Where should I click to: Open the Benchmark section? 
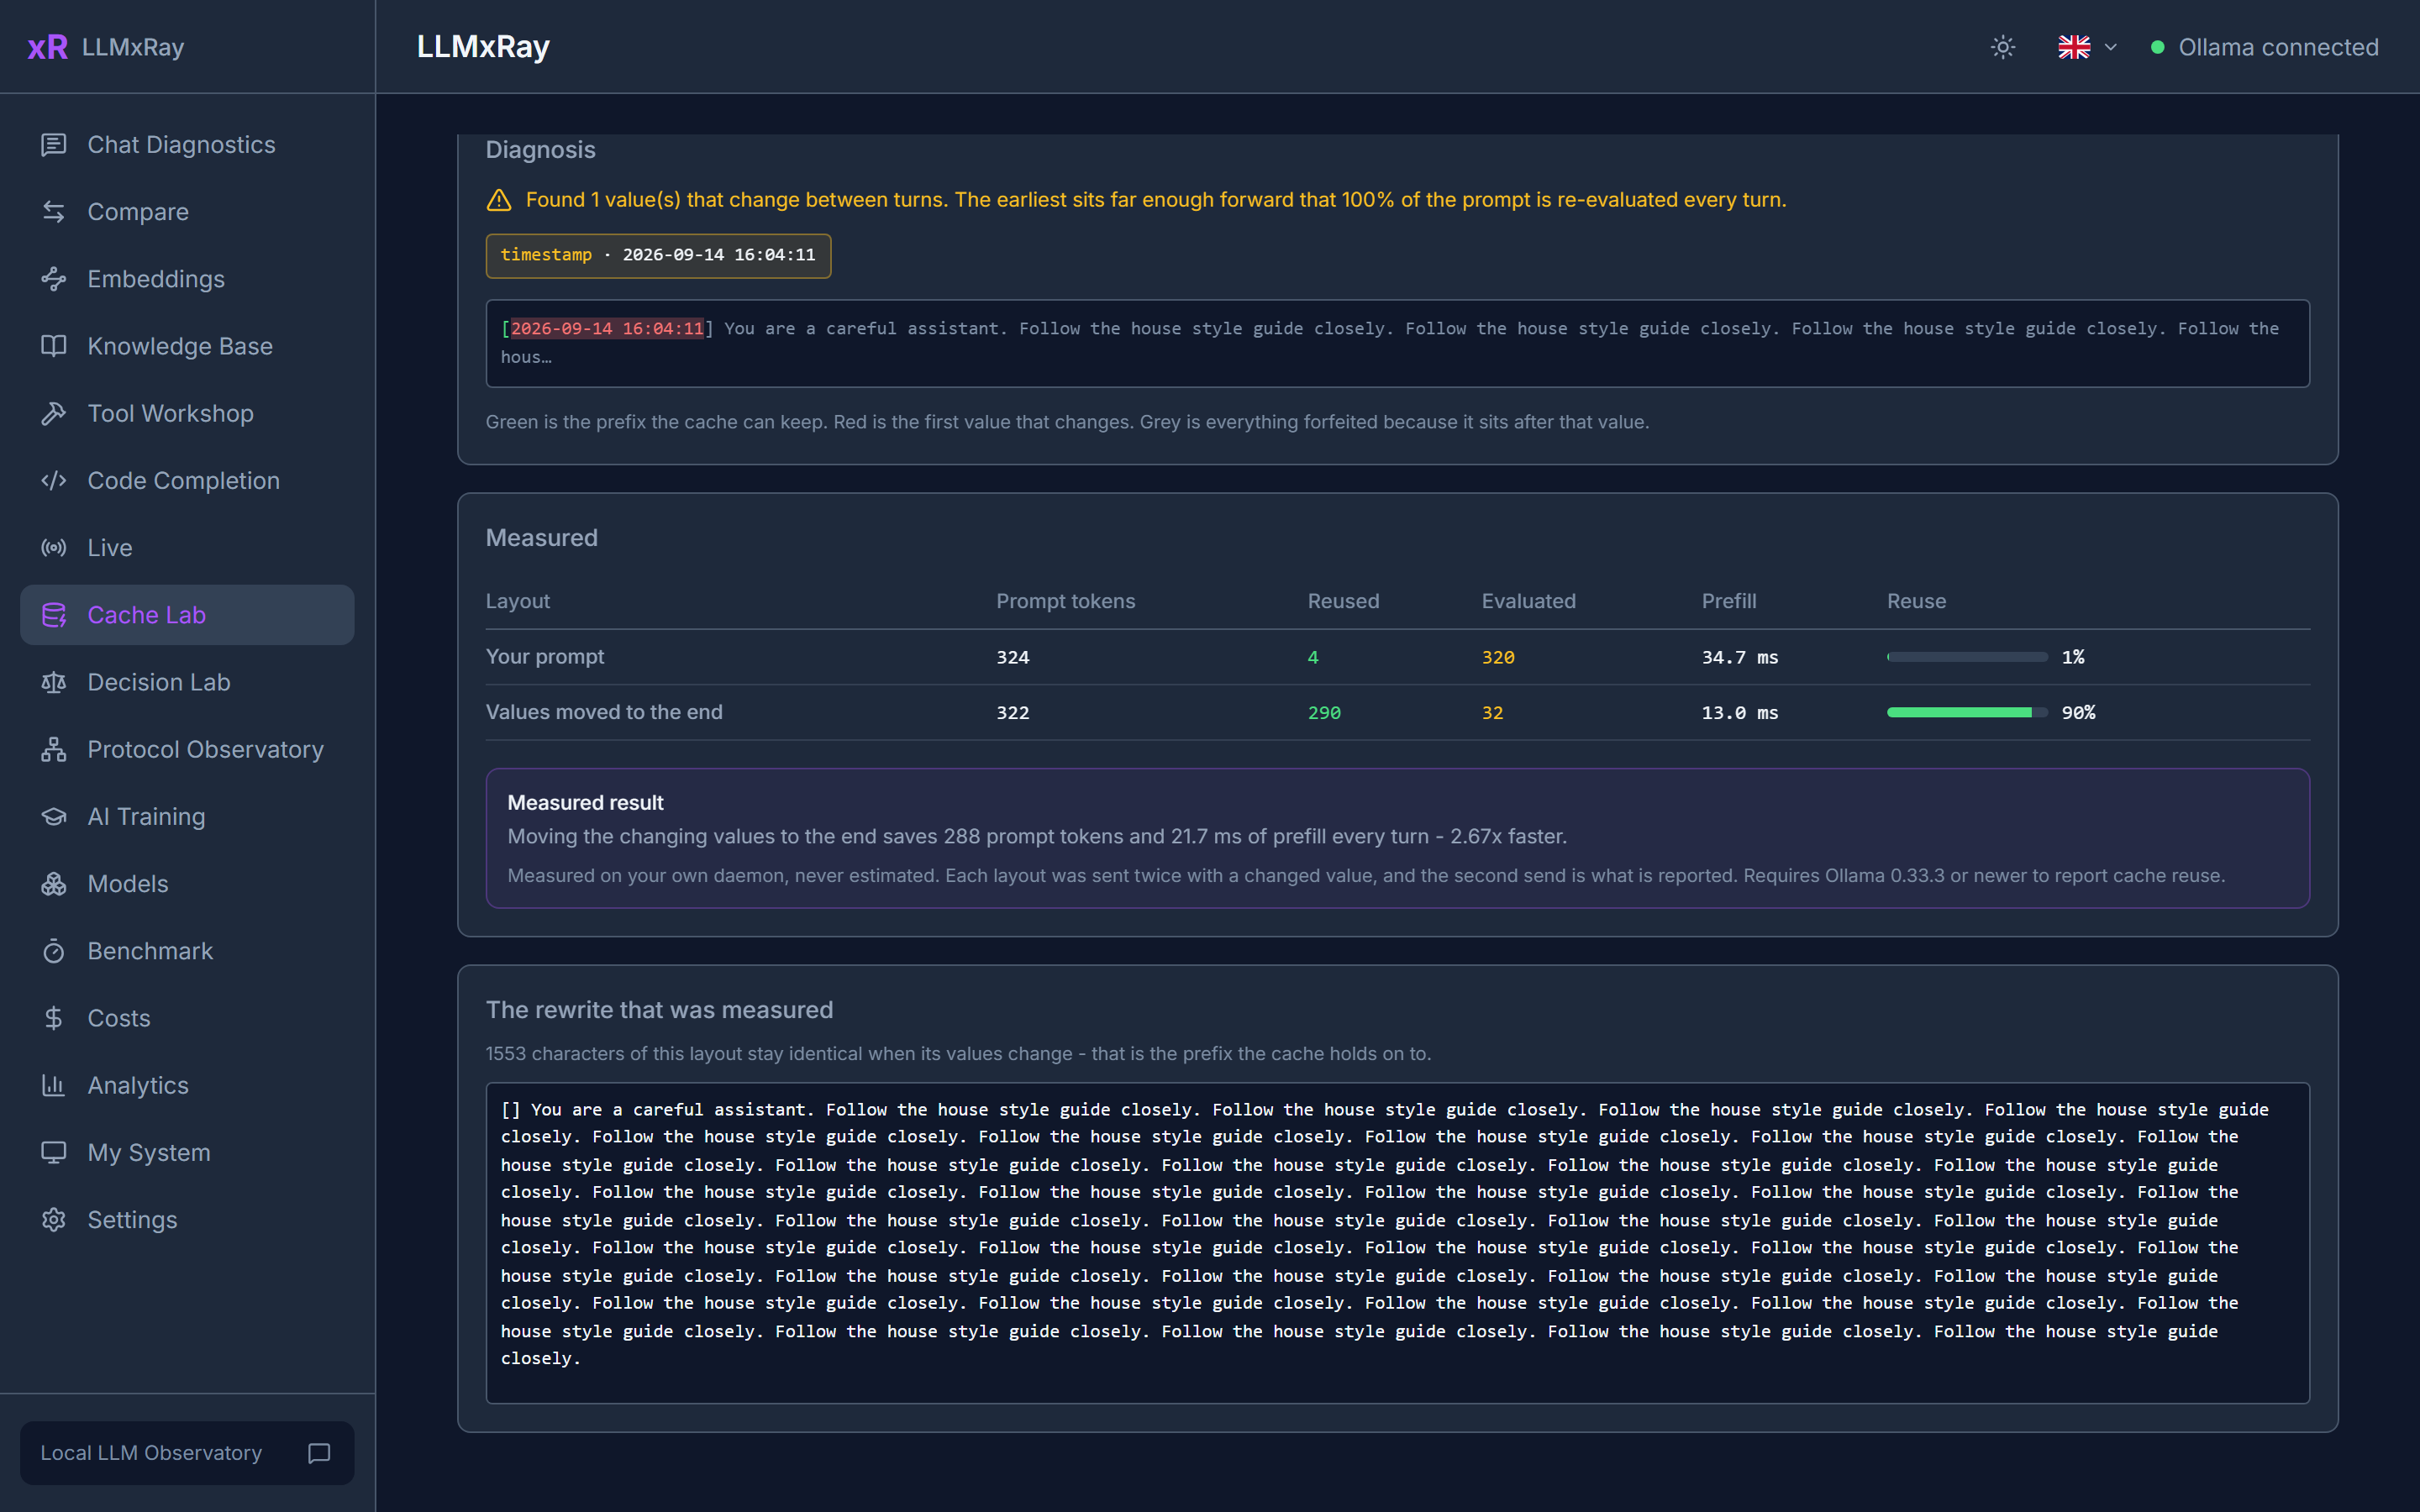pos(187,951)
